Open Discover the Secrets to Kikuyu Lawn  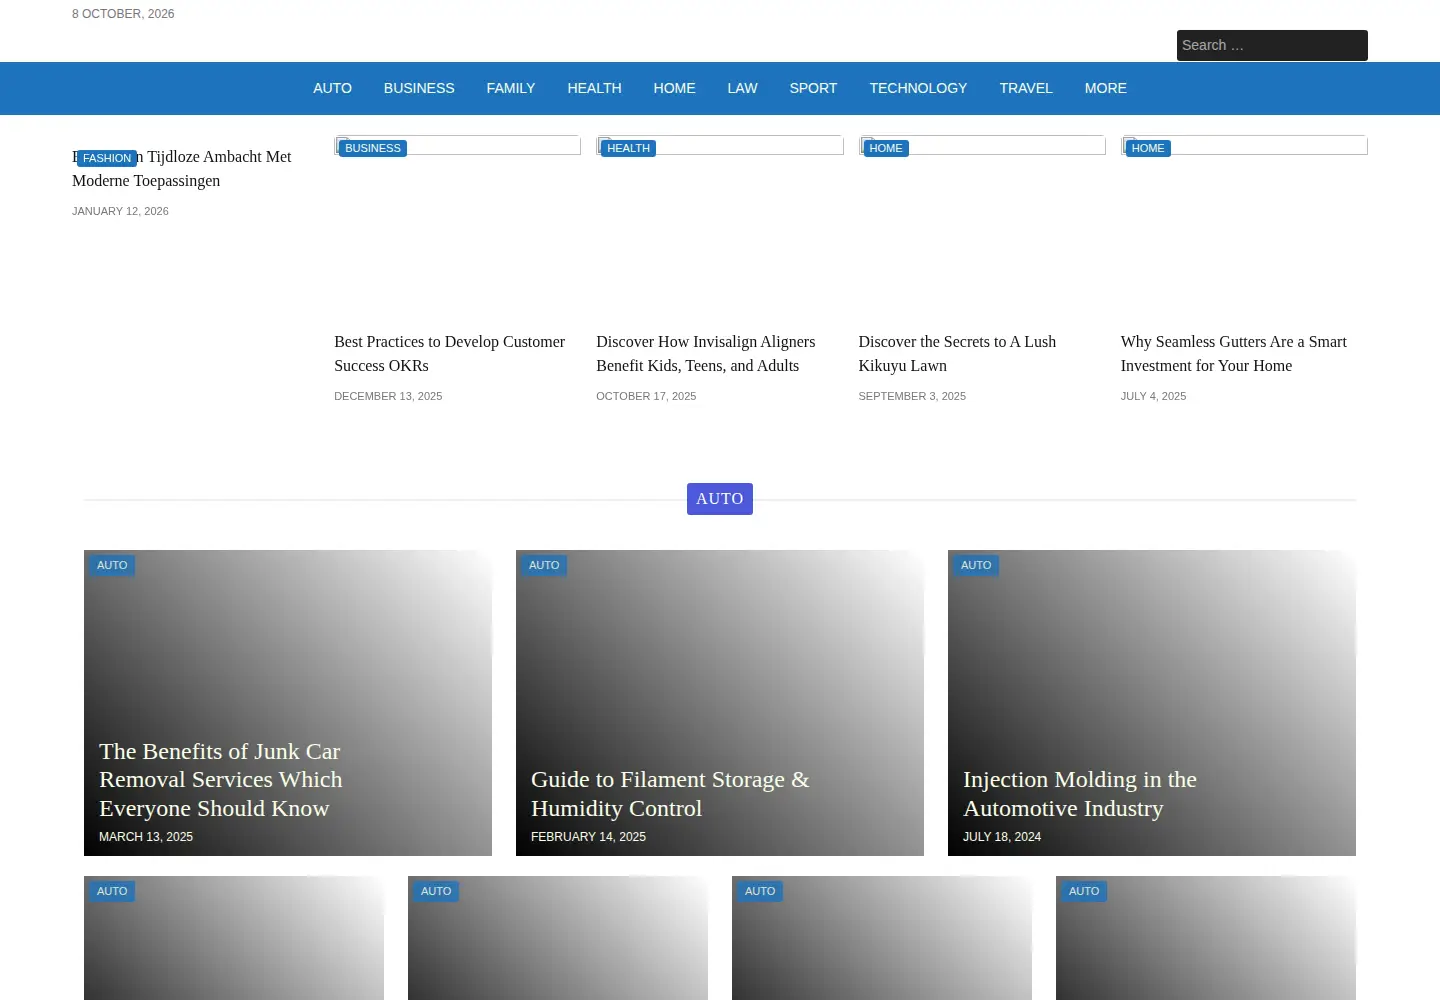957,354
